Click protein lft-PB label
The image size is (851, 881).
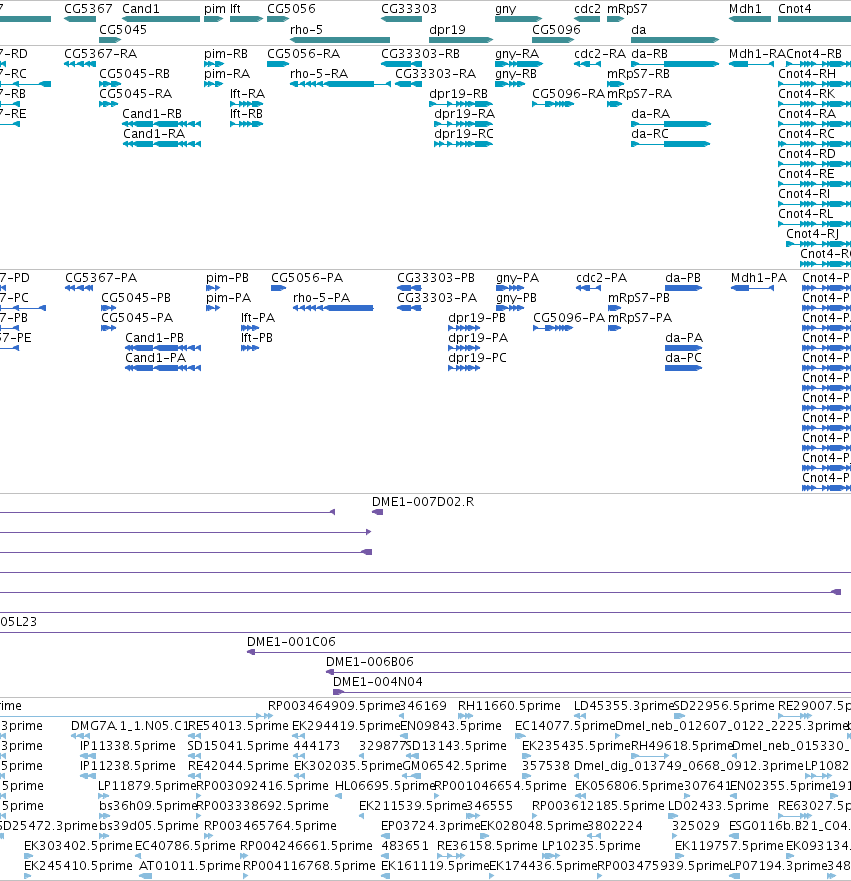257,338
